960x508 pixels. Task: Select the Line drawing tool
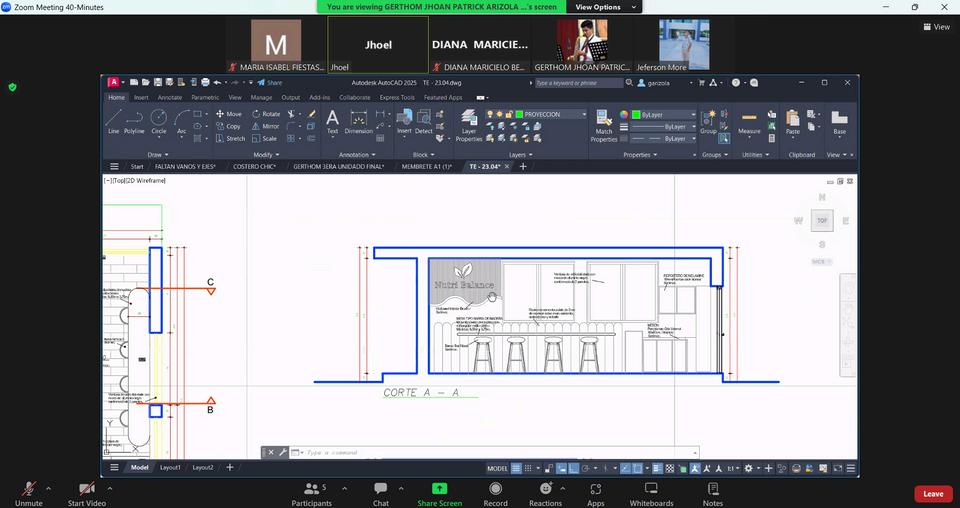point(114,122)
